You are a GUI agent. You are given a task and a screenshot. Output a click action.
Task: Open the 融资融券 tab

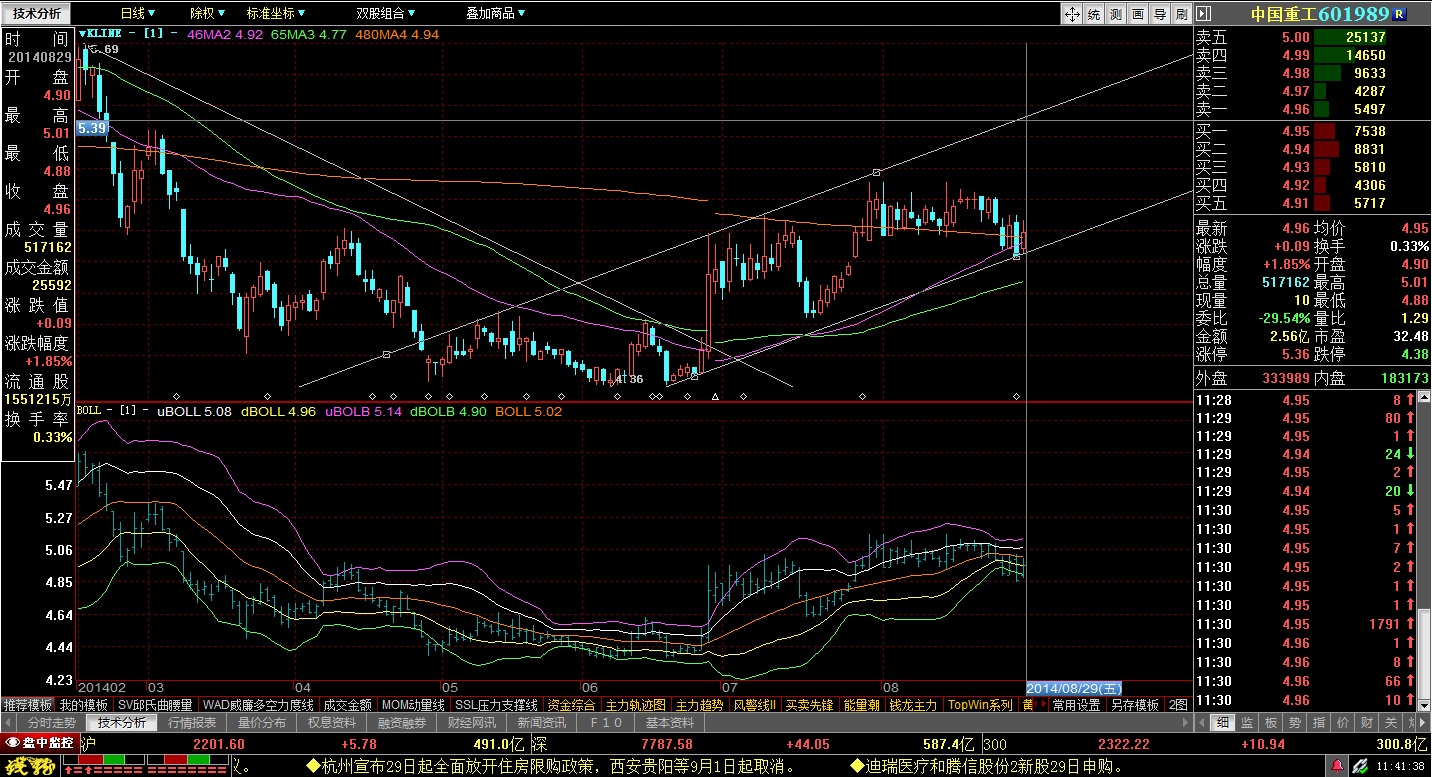402,722
